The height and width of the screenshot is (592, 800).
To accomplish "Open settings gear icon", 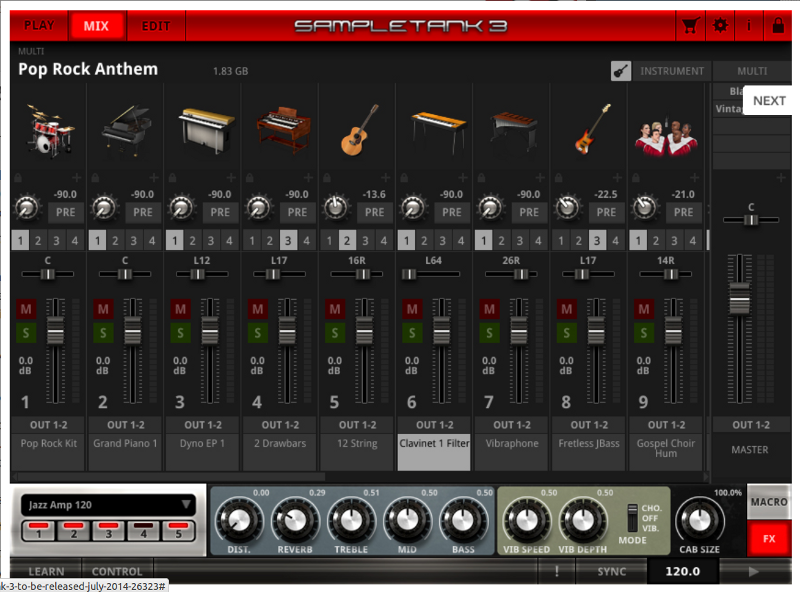I will click(720, 25).
